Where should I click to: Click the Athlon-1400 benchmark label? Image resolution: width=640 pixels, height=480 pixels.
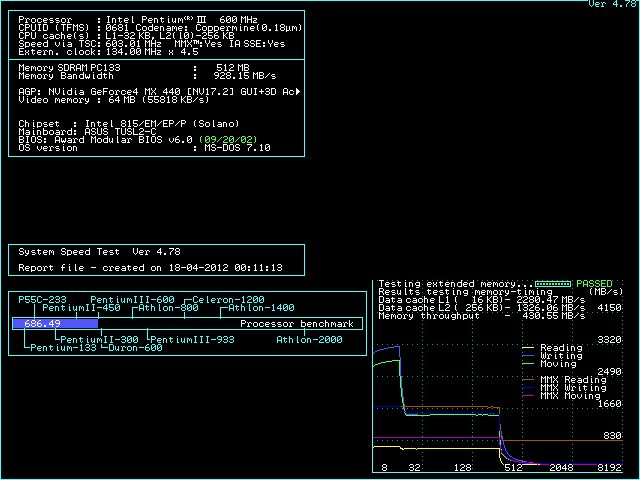[x=261, y=308]
